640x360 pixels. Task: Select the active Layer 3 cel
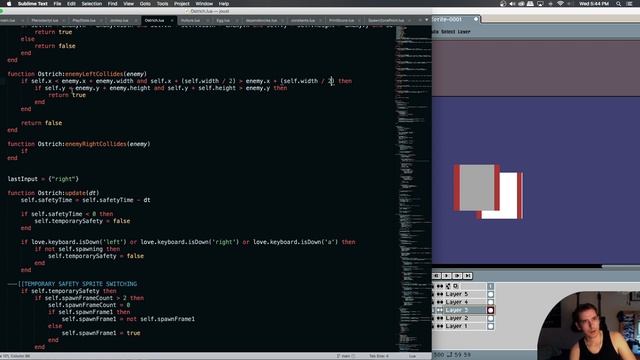click(491, 310)
